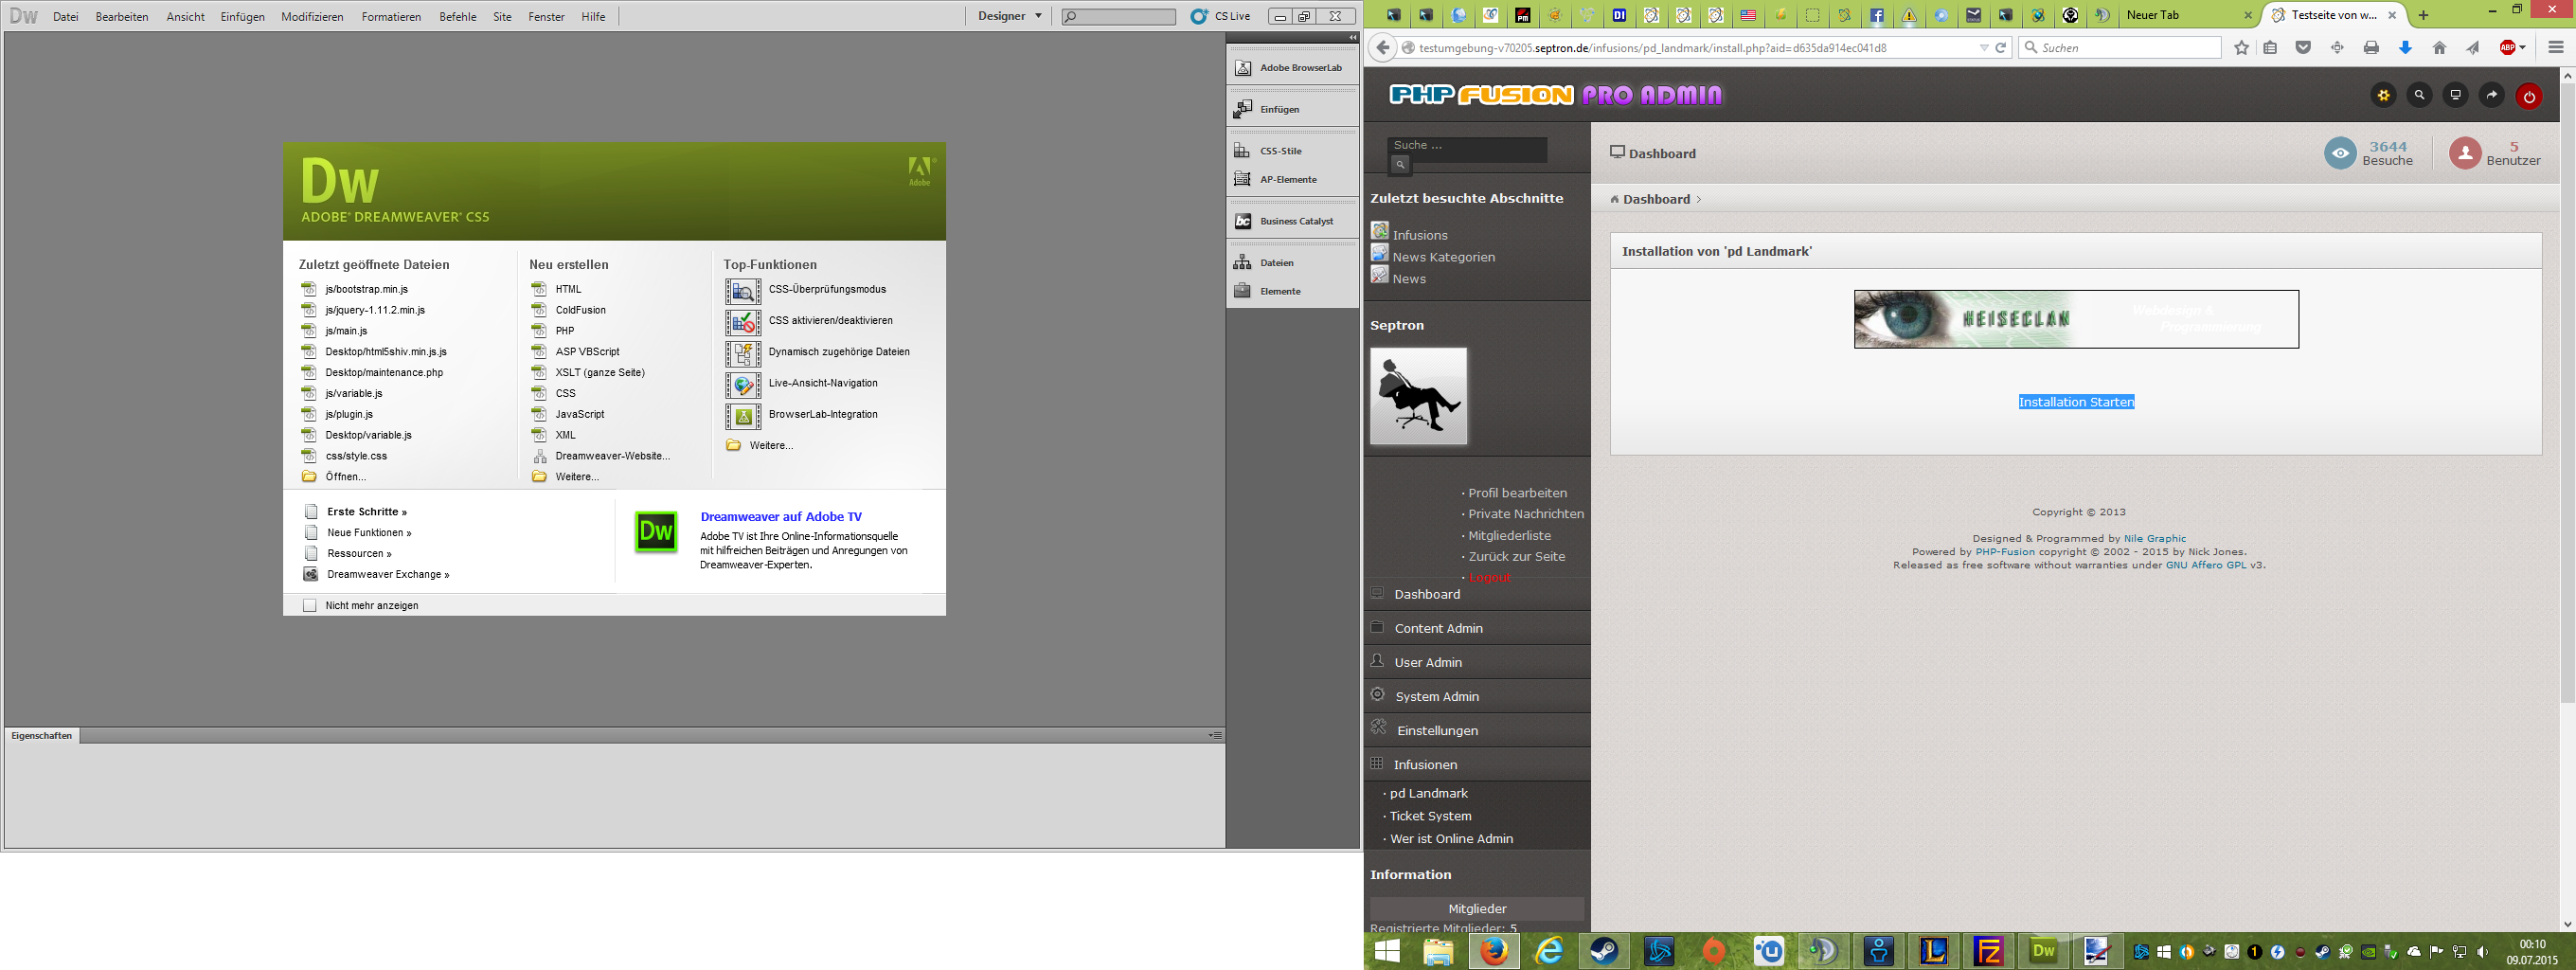Open the Dateien panel in Dreamweaver
This screenshot has height=970, width=2576.
click(1277, 262)
